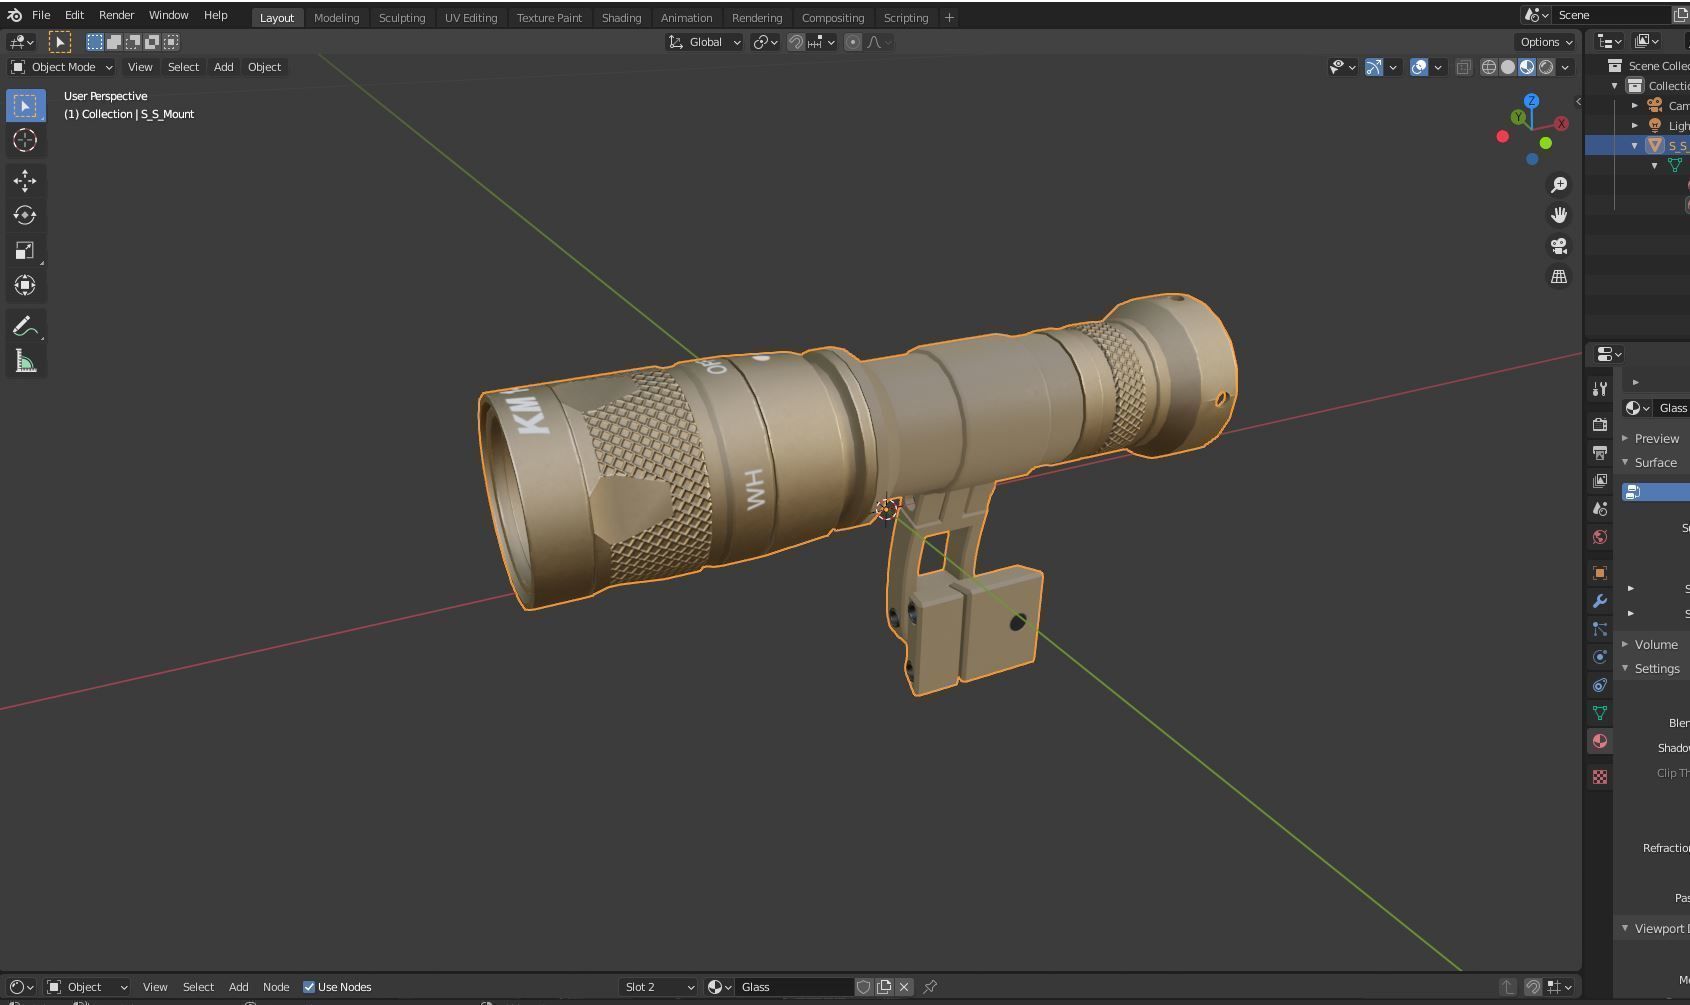Choose the Annotate pencil tool
Screen dimensions: 1690x1005
(x=25, y=327)
